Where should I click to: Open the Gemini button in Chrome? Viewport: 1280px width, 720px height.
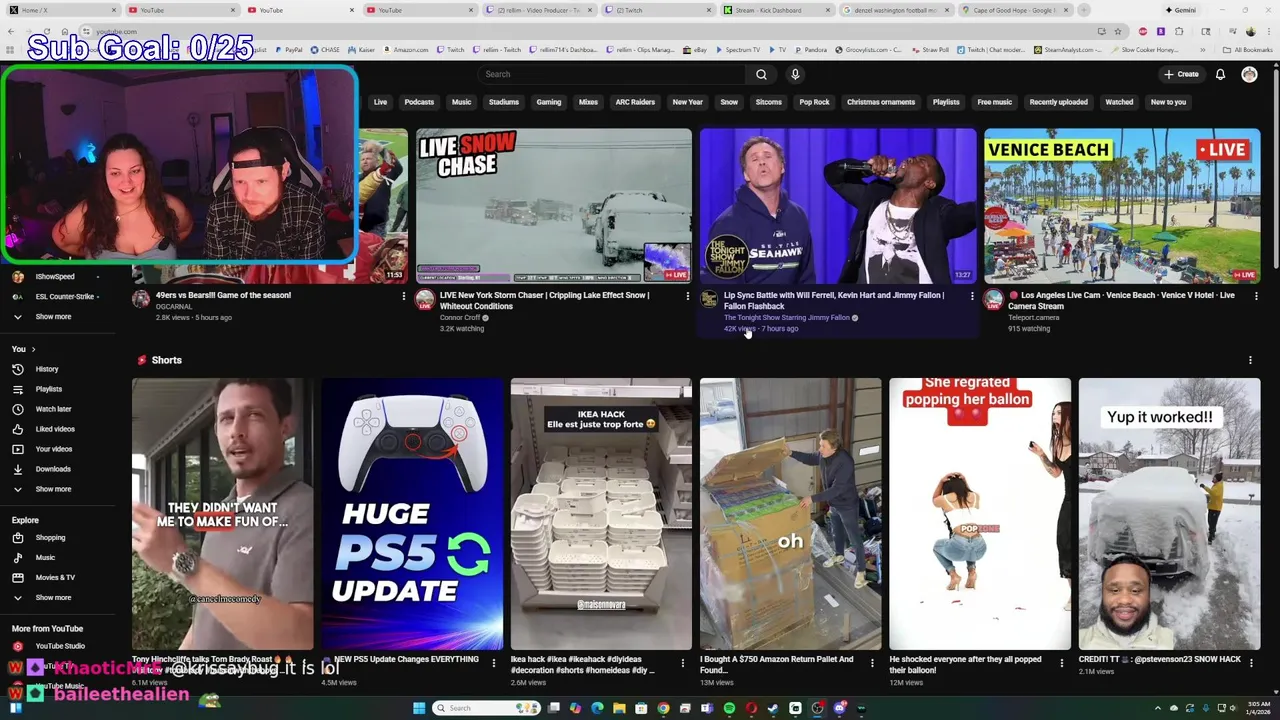point(1180,10)
